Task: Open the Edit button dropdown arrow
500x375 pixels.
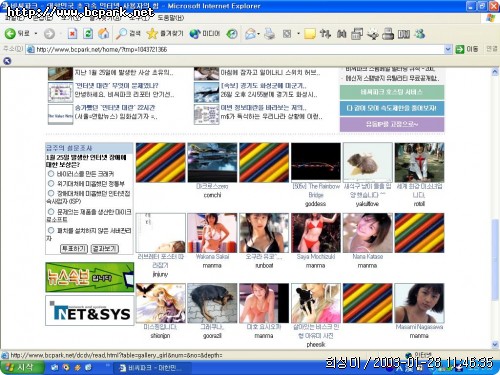Action: (298, 34)
